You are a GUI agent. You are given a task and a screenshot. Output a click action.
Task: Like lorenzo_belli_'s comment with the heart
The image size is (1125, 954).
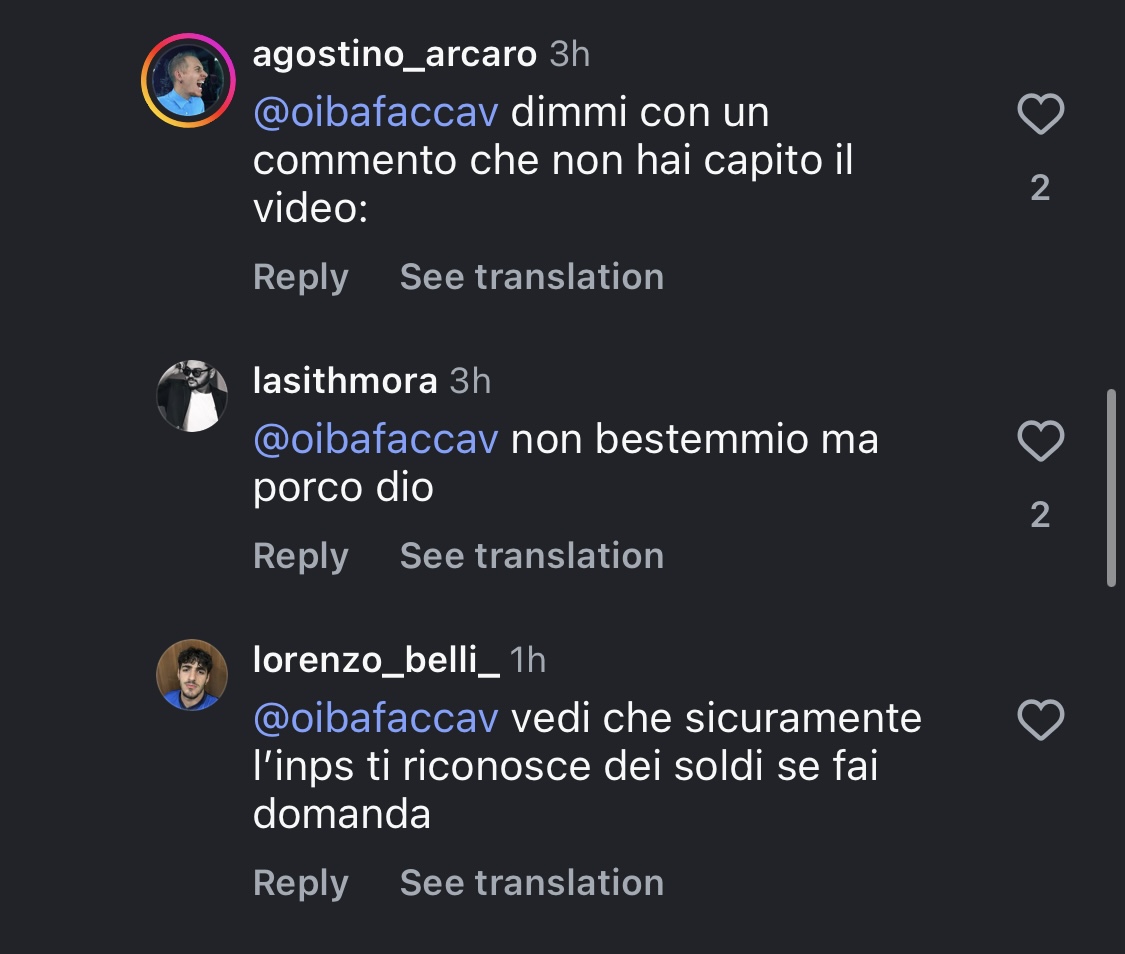tap(1040, 720)
